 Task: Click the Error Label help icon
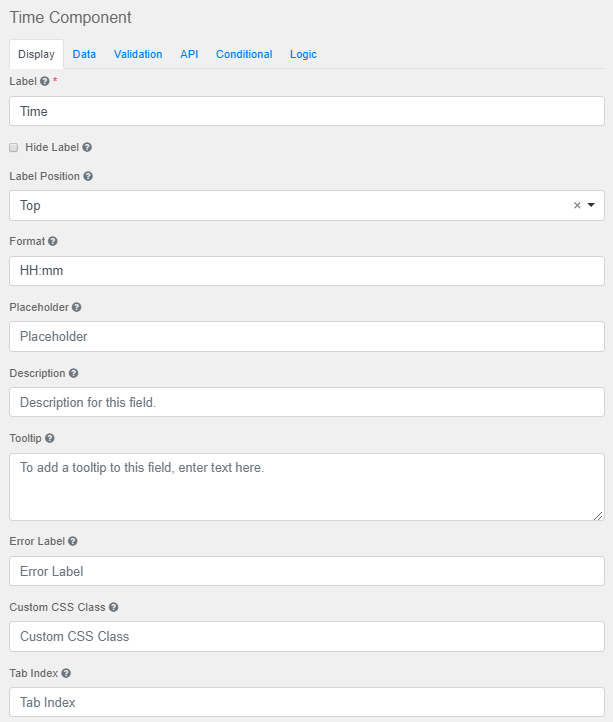click(x=73, y=541)
